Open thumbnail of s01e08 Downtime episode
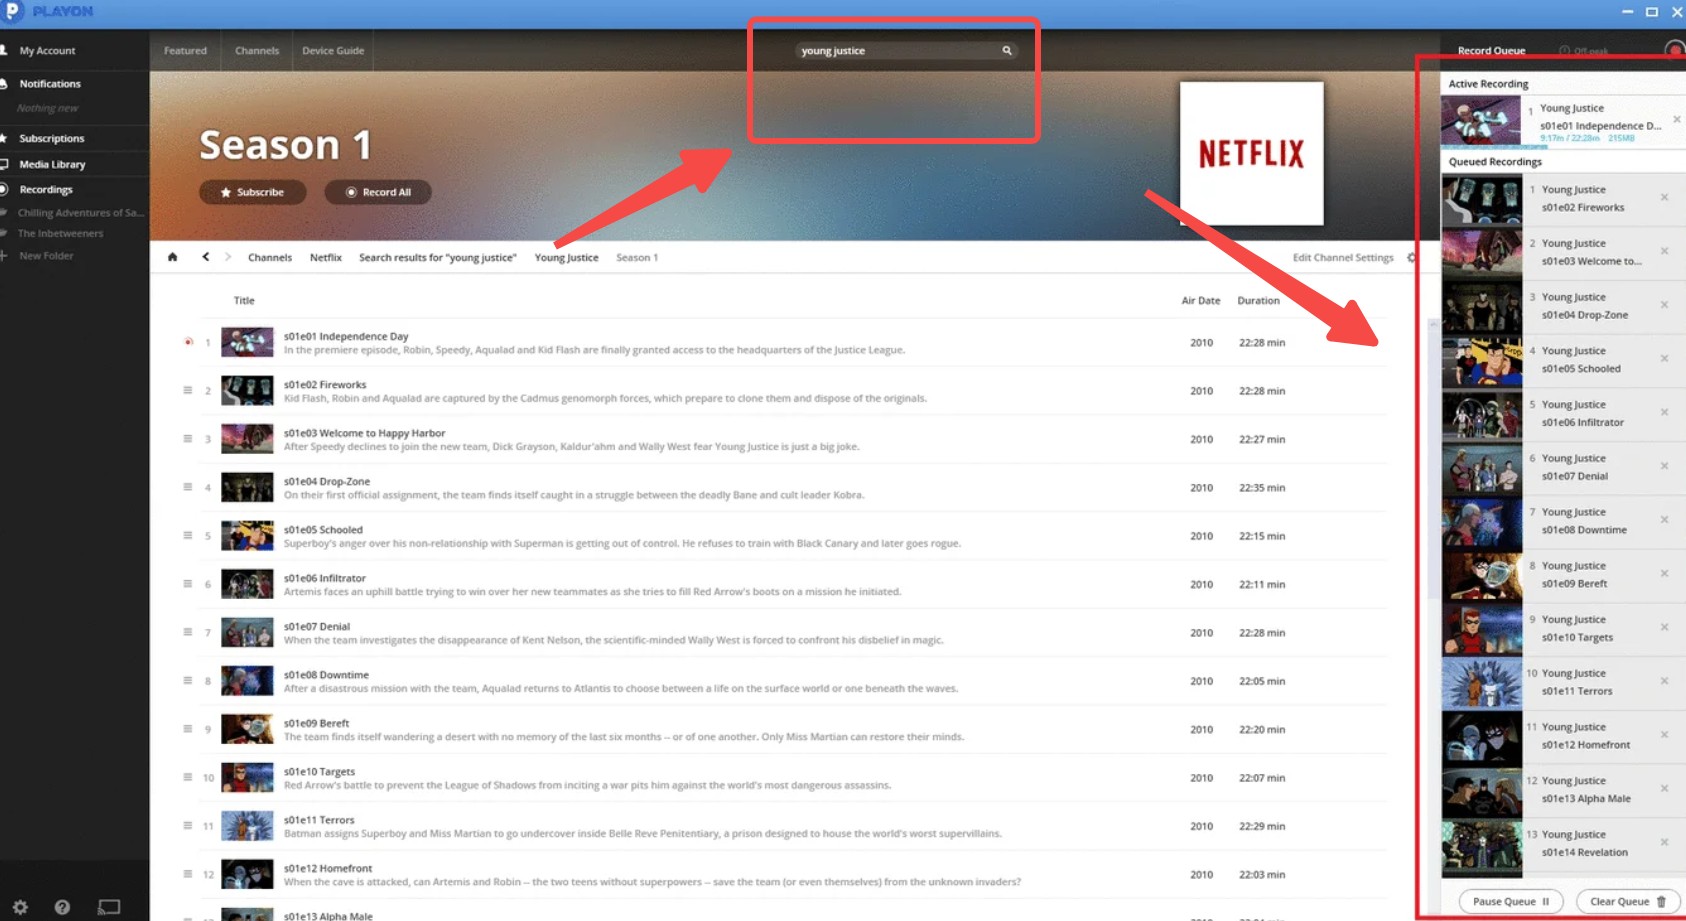Screen dimensions: 1686x921 point(247,681)
